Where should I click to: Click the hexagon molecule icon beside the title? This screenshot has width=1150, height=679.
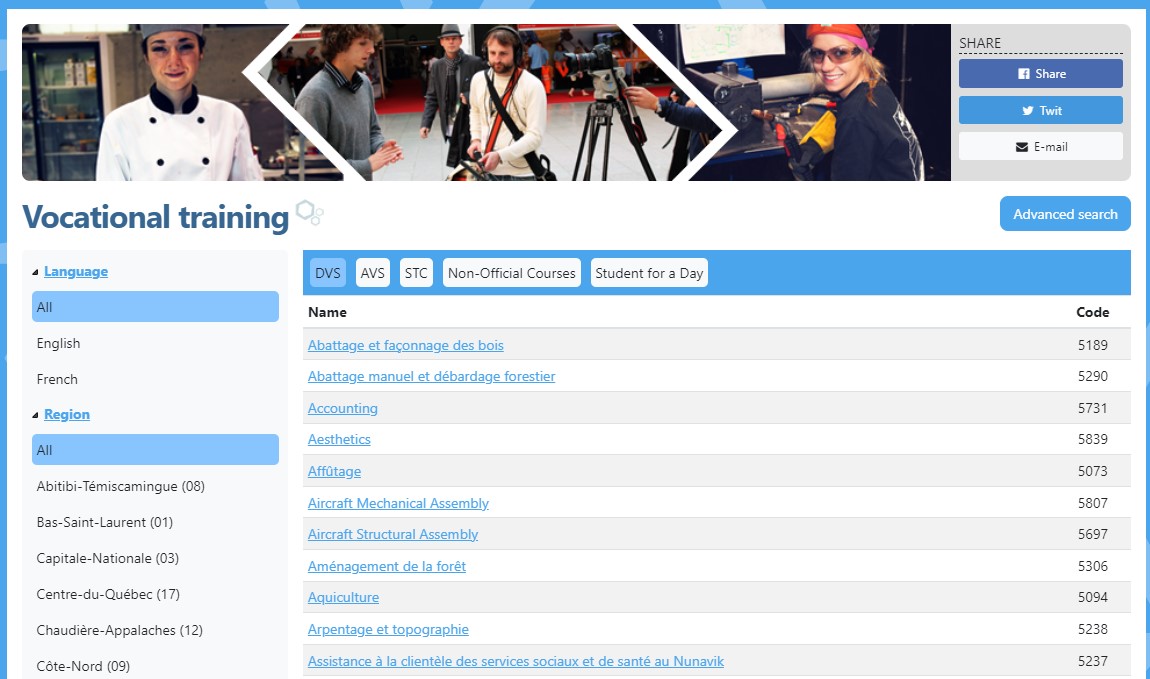point(308,212)
